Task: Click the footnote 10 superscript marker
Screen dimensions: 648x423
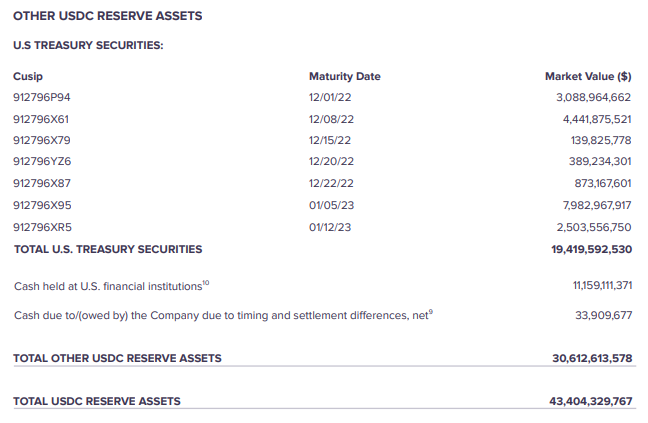Action: tap(206, 283)
